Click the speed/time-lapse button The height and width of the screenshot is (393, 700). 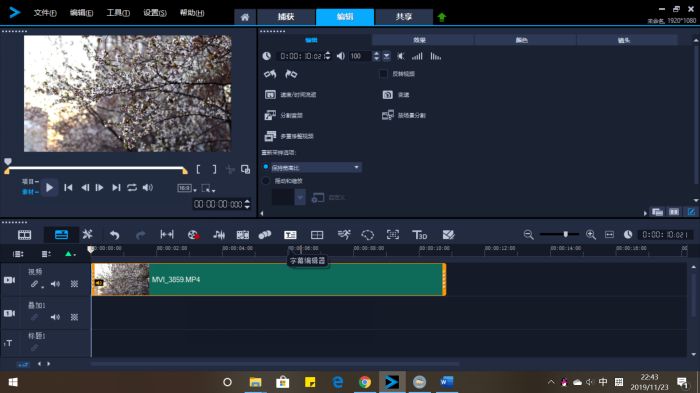coord(291,95)
